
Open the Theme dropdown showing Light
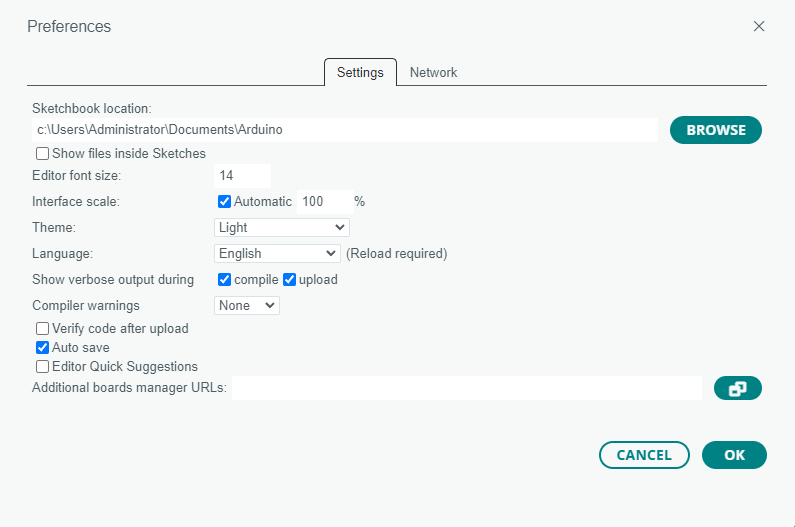pyautogui.click(x=281, y=227)
